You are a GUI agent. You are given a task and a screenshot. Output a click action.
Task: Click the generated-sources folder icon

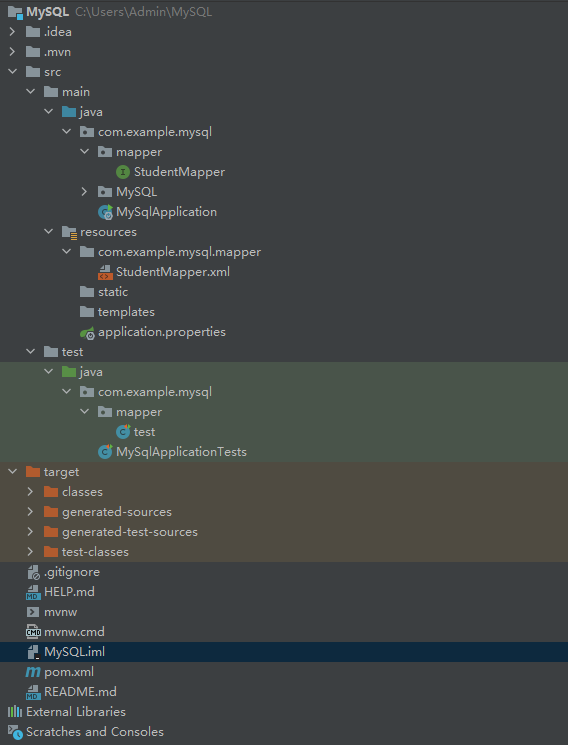[x=51, y=512]
